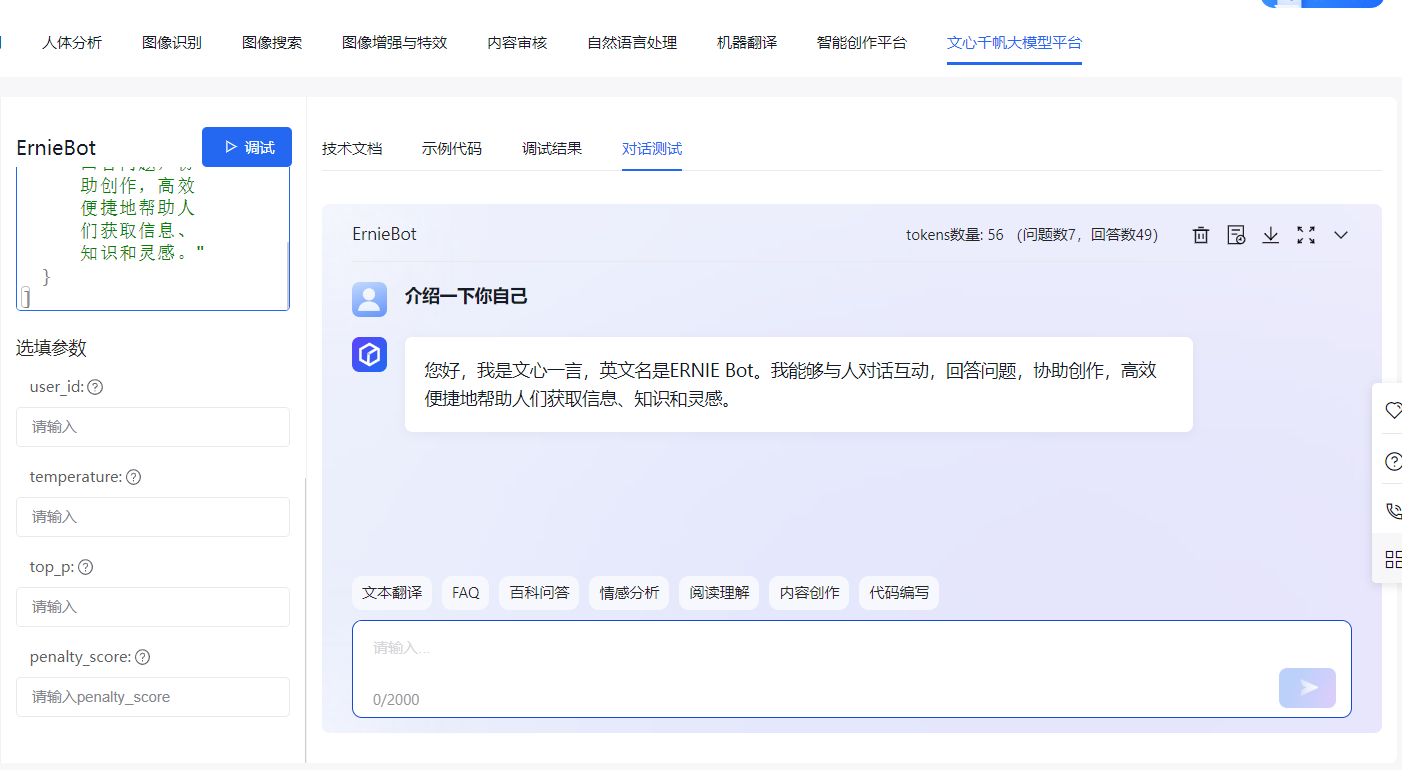Click the tokens数量: 56 counter text
Image resolution: width=1402 pixels, height=770 pixels.
(x=955, y=235)
